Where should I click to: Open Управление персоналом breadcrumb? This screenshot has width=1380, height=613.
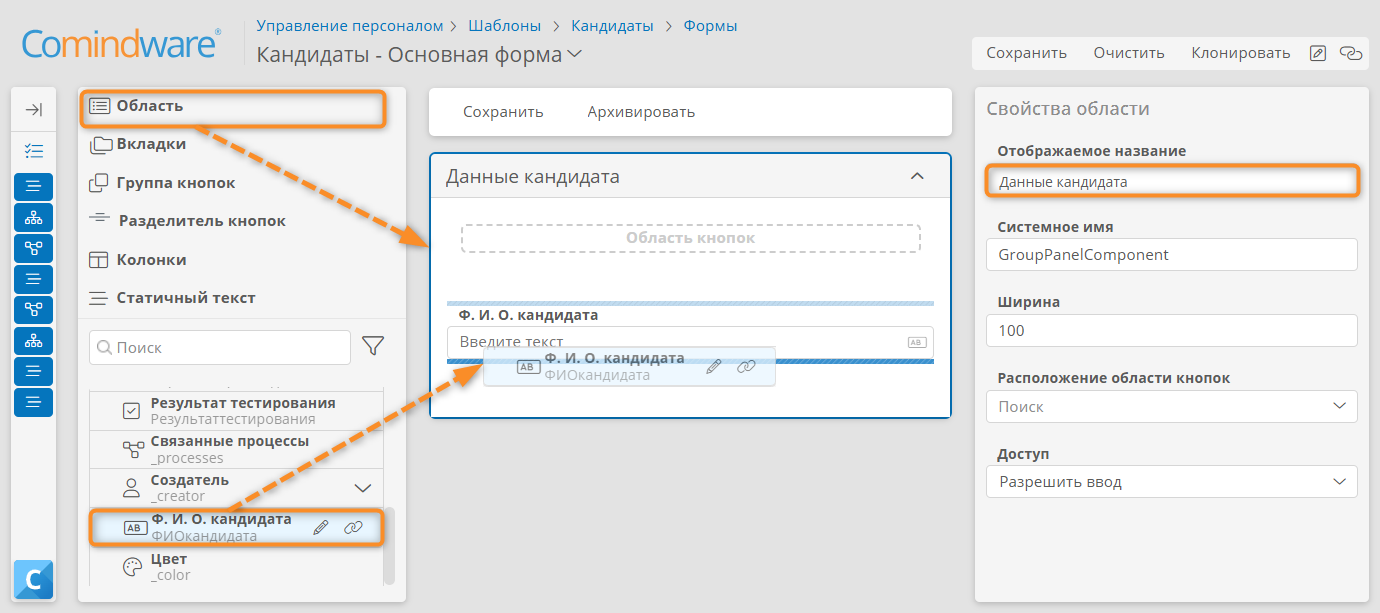pyautogui.click(x=350, y=26)
